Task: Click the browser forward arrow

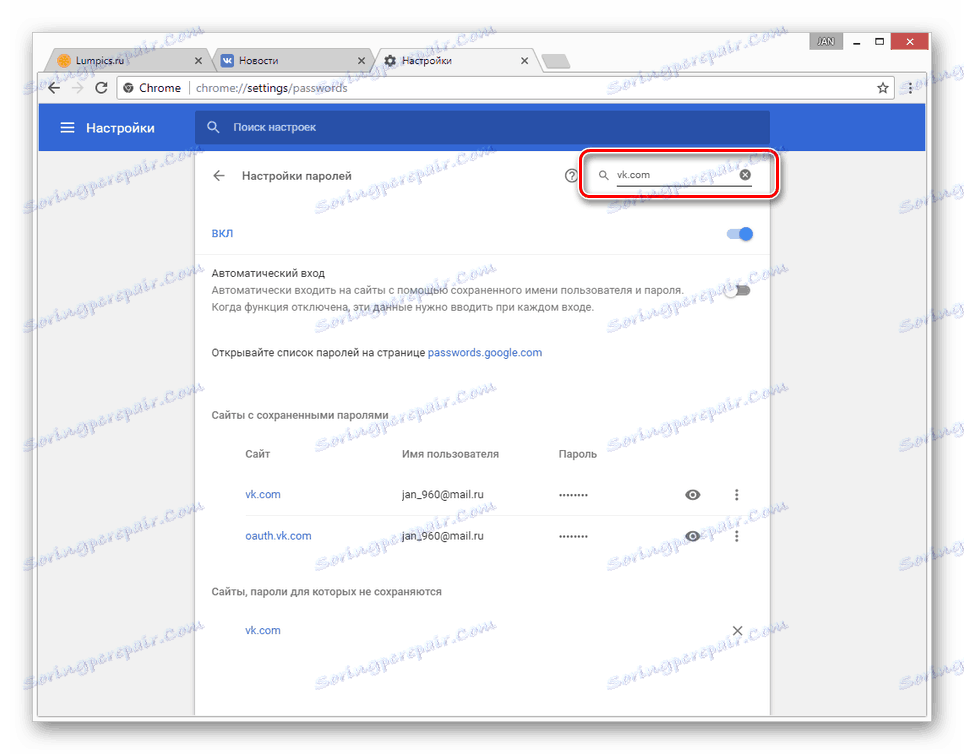Action: pos(77,88)
